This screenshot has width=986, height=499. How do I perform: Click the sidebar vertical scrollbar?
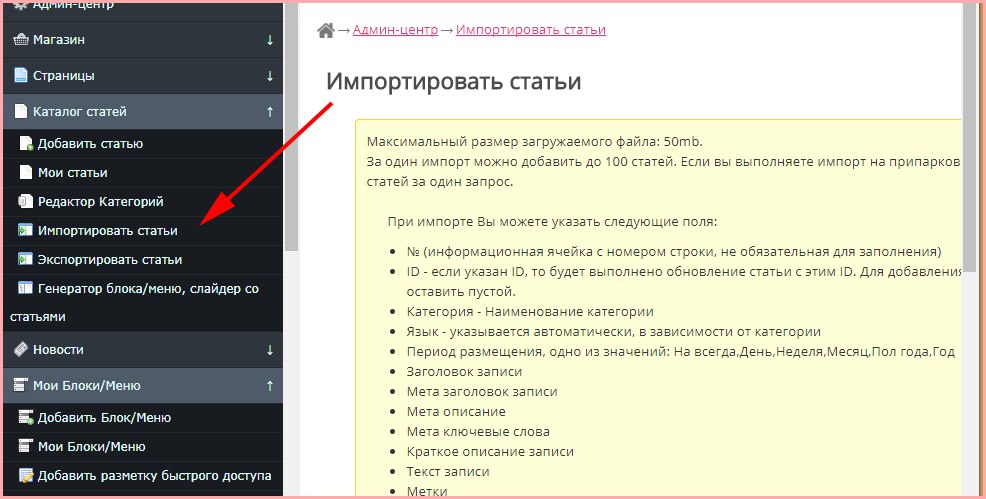[x=291, y=130]
